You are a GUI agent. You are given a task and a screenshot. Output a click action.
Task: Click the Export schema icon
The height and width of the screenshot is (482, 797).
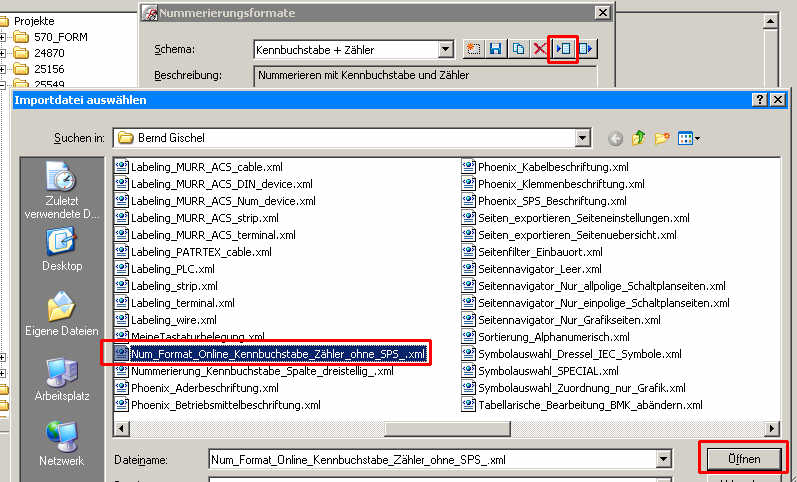tap(586, 49)
